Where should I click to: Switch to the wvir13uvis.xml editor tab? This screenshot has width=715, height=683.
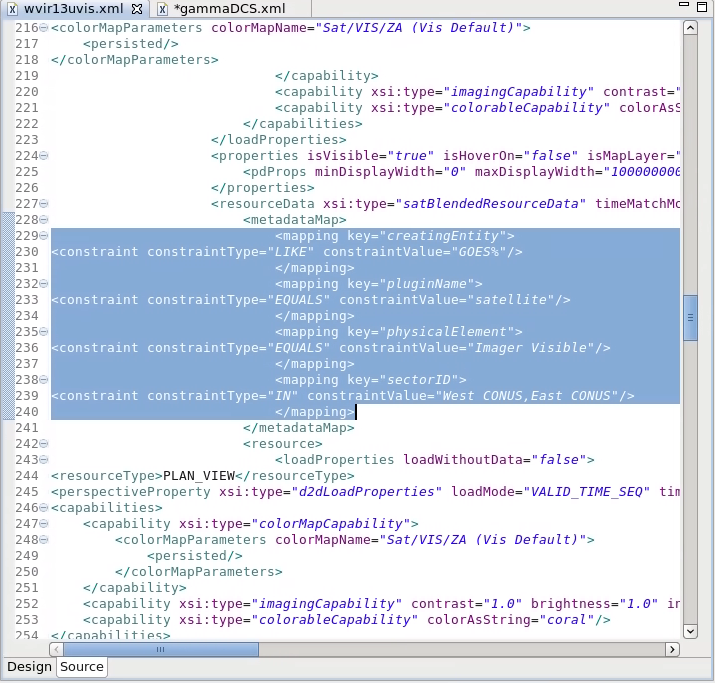point(74,9)
